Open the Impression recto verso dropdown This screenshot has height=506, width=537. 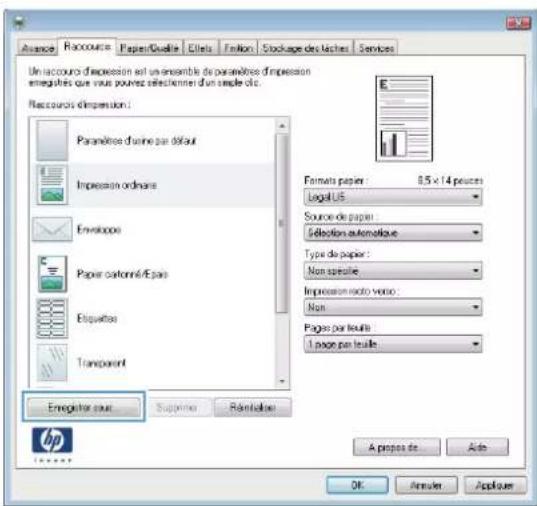pyautogui.click(x=393, y=307)
